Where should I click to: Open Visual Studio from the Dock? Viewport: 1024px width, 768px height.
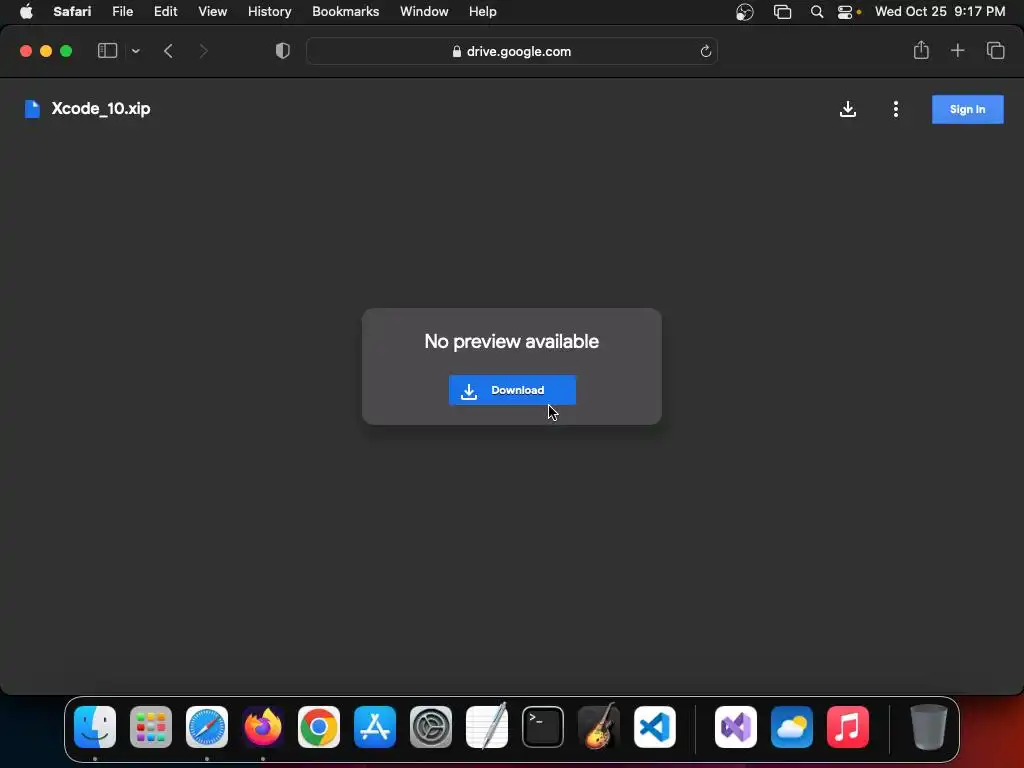click(x=736, y=727)
